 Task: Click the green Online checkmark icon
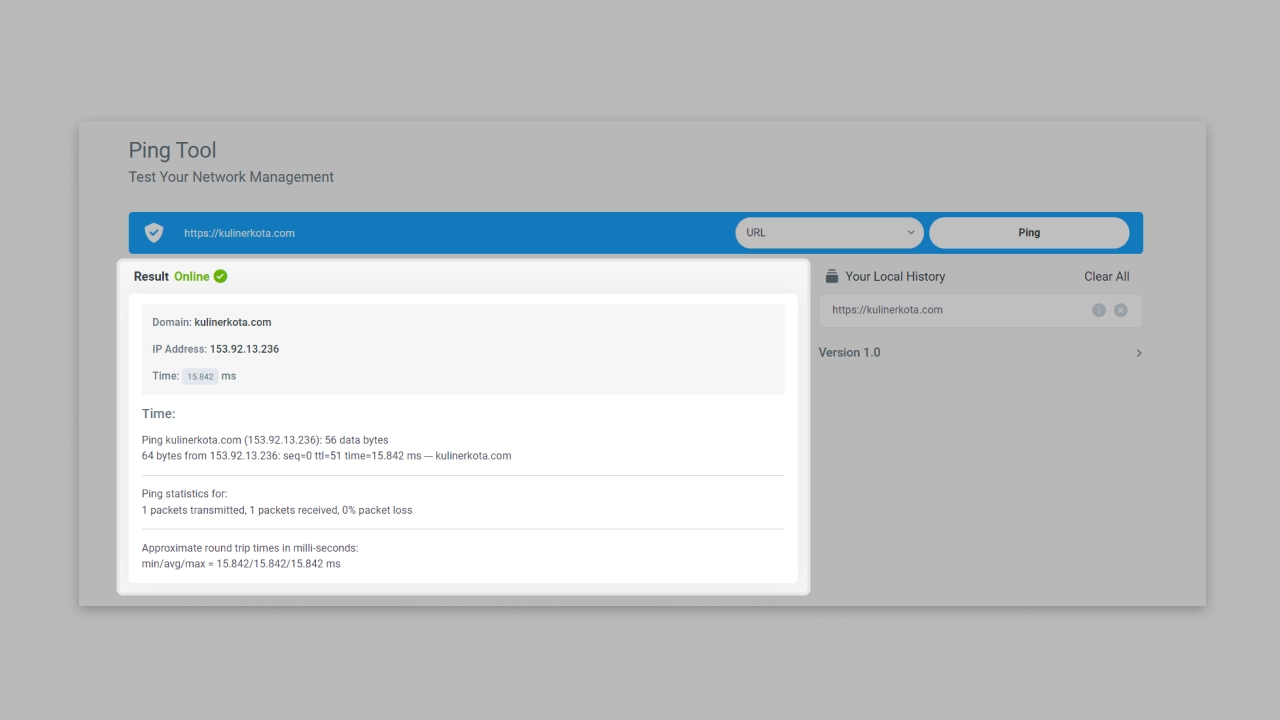point(220,276)
